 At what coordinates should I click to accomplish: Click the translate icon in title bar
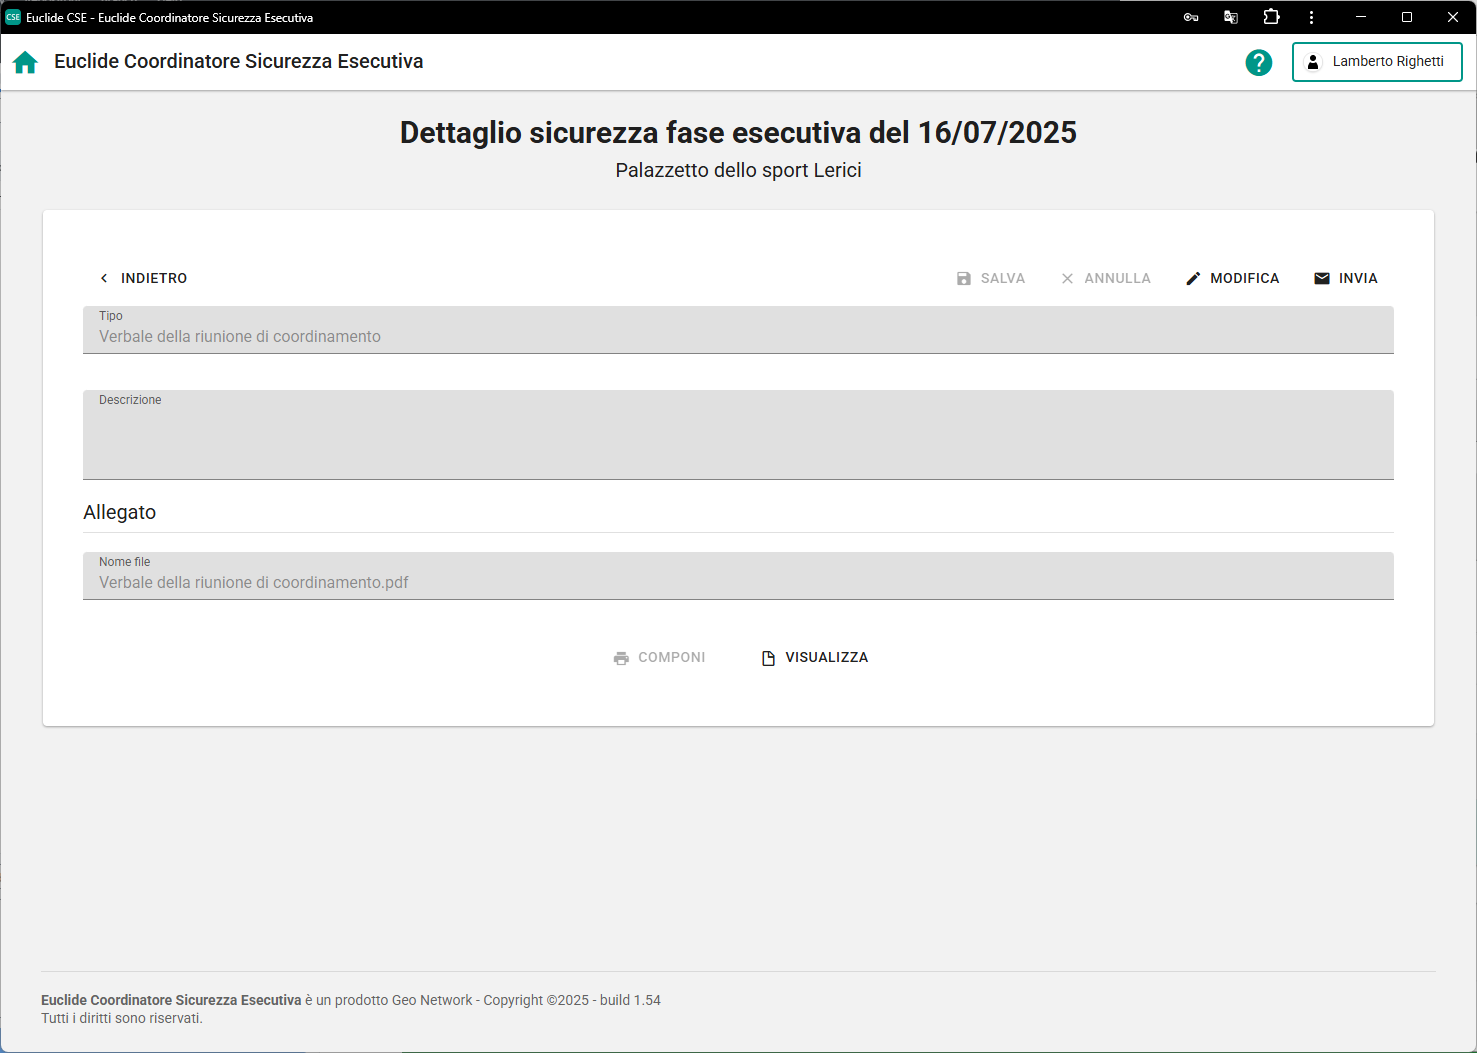[1231, 17]
